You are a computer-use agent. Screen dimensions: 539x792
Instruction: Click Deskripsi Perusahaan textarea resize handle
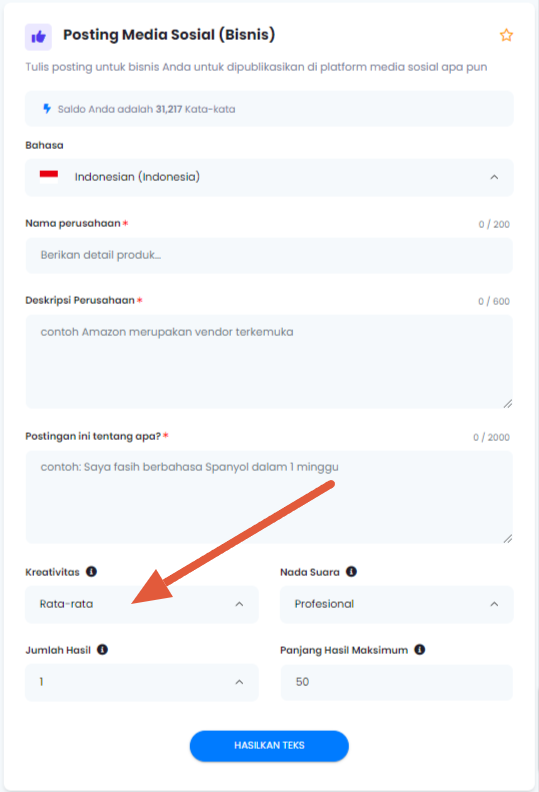coord(508,403)
